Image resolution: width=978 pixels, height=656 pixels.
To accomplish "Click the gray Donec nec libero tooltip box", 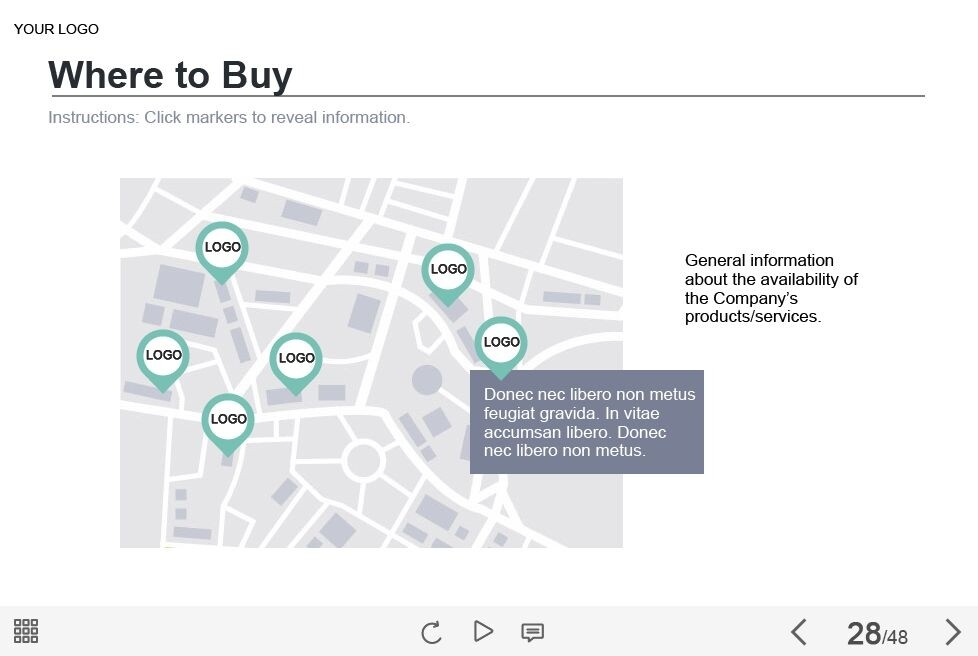I will tap(587, 422).
